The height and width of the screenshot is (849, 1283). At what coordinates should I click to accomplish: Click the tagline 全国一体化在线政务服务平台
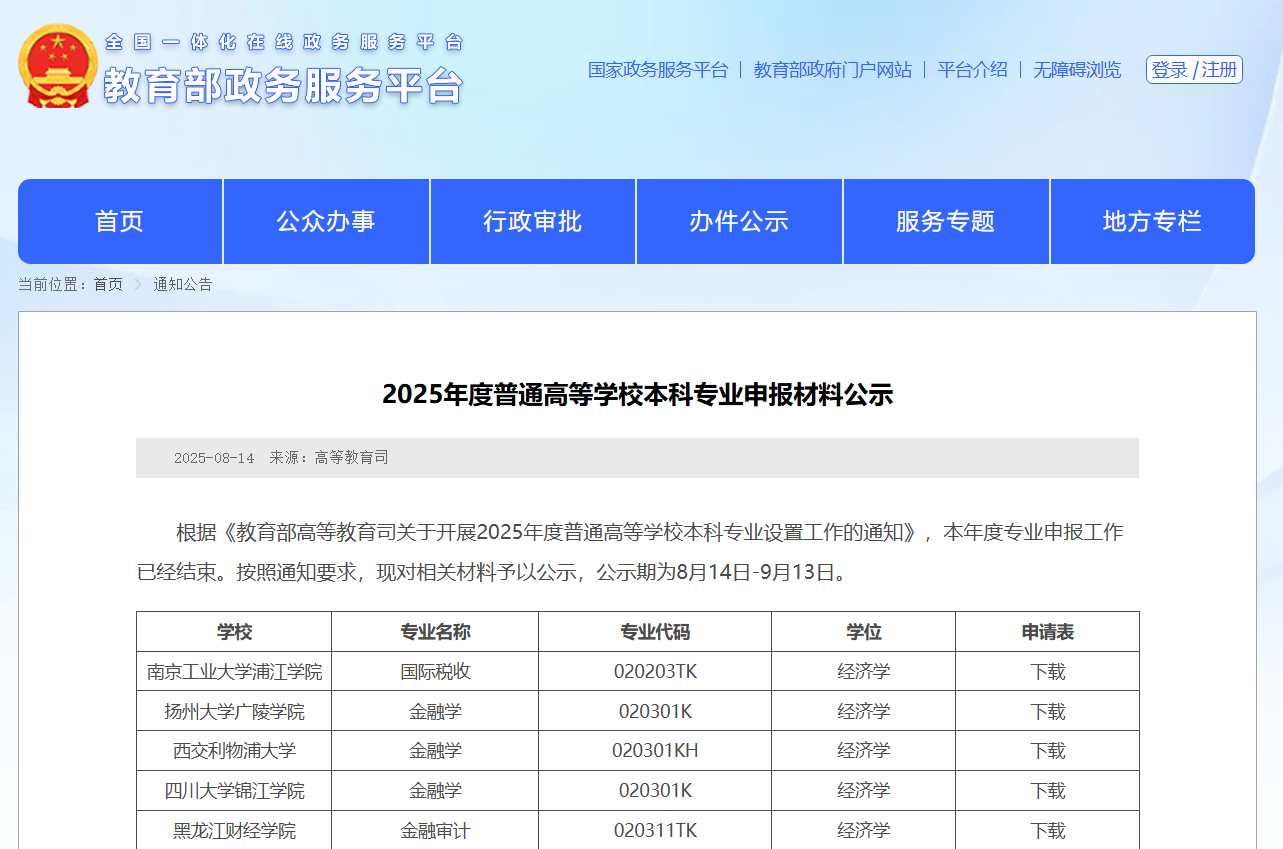point(284,42)
